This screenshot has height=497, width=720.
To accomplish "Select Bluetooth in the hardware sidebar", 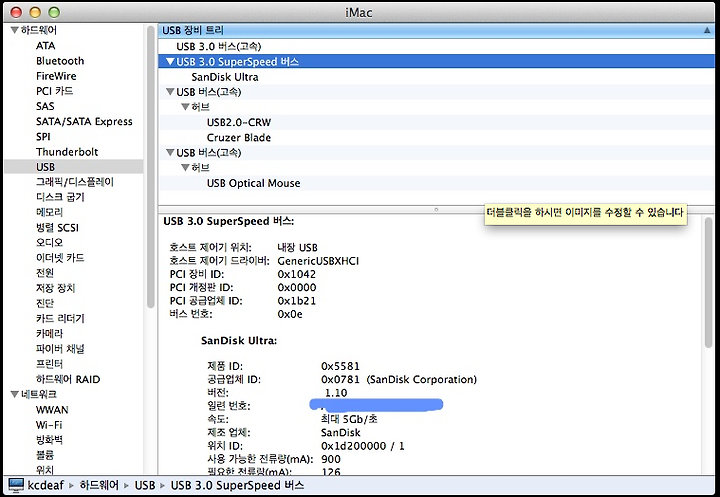I will [60, 61].
